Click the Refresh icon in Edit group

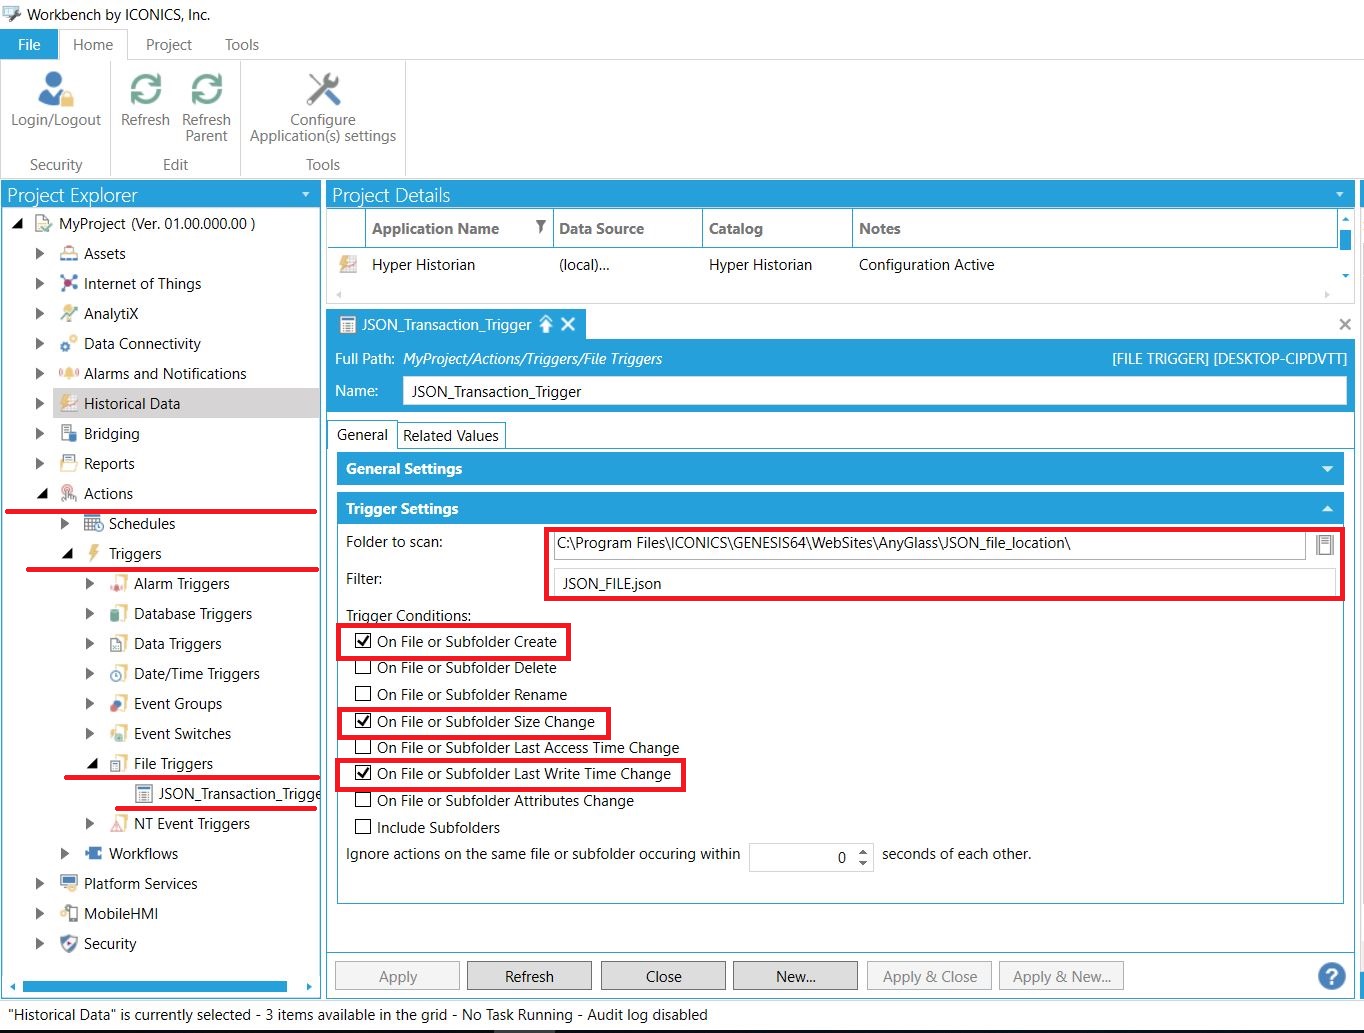click(145, 90)
